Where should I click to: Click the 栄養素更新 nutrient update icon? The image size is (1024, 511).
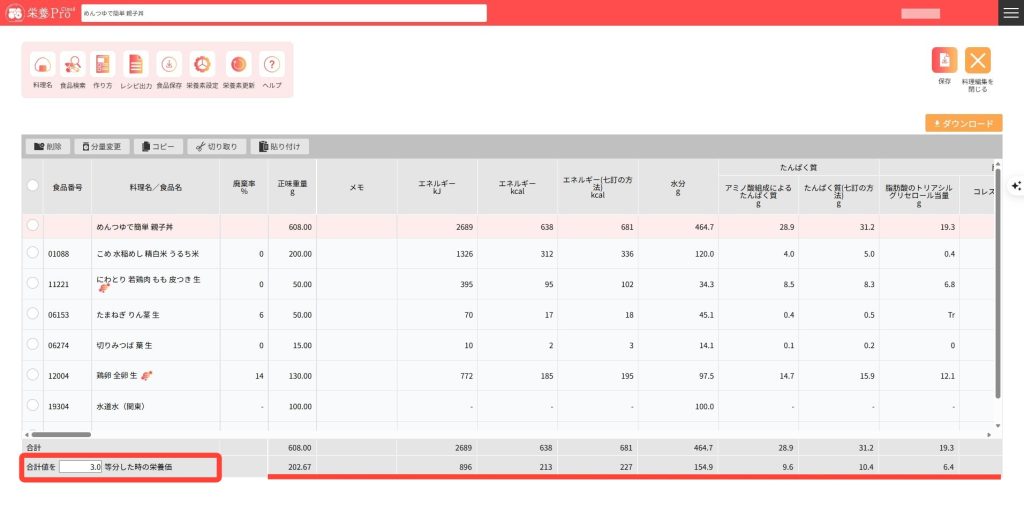pyautogui.click(x=238, y=65)
